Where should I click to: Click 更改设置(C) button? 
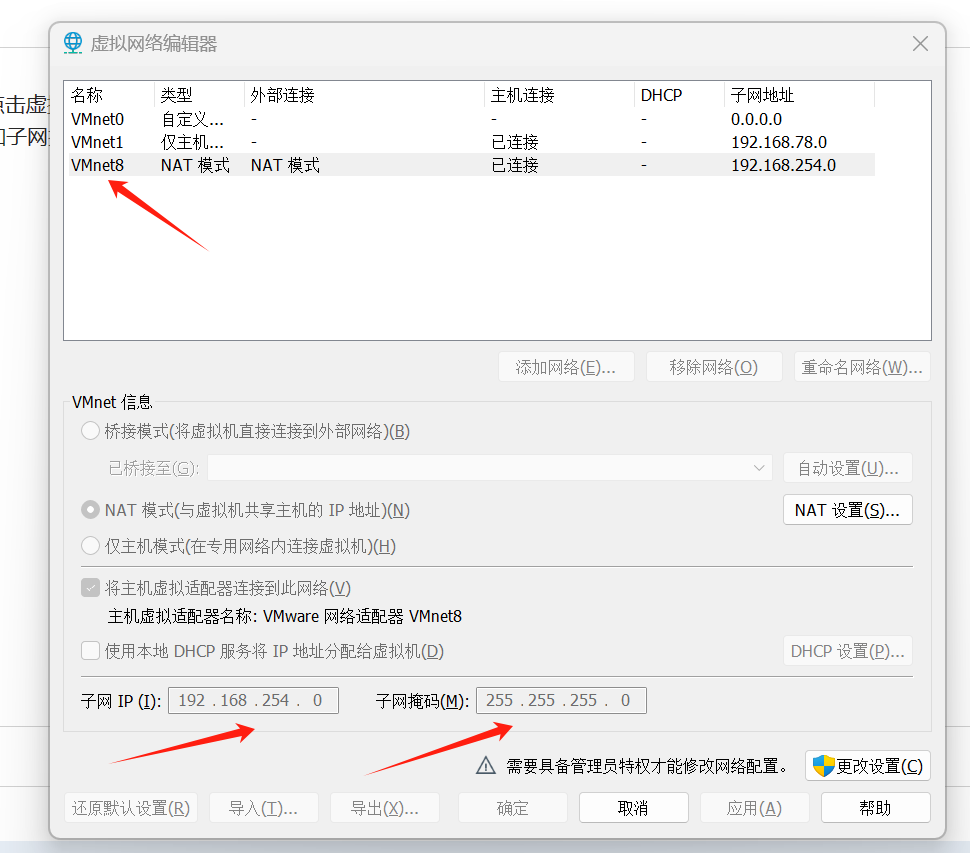click(868, 766)
